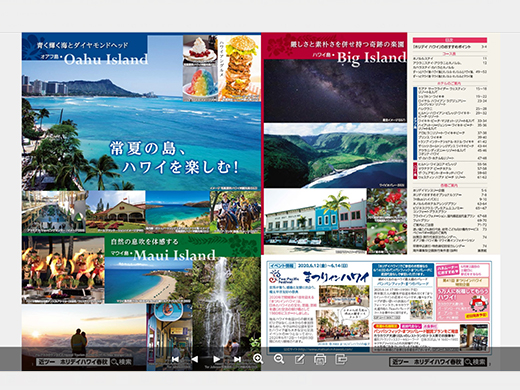Click the waterfall photo
Image resolution: width=520 pixels, height=390 pixels.
click(x=227, y=308)
